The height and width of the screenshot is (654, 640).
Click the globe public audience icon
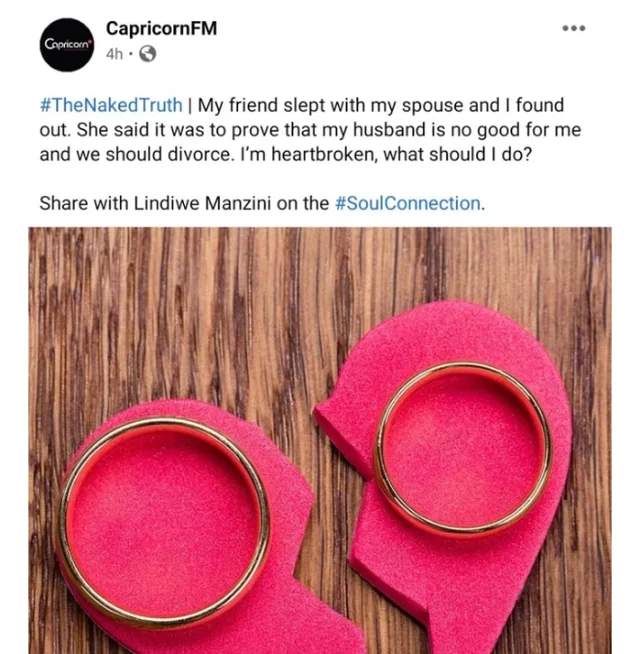147,54
